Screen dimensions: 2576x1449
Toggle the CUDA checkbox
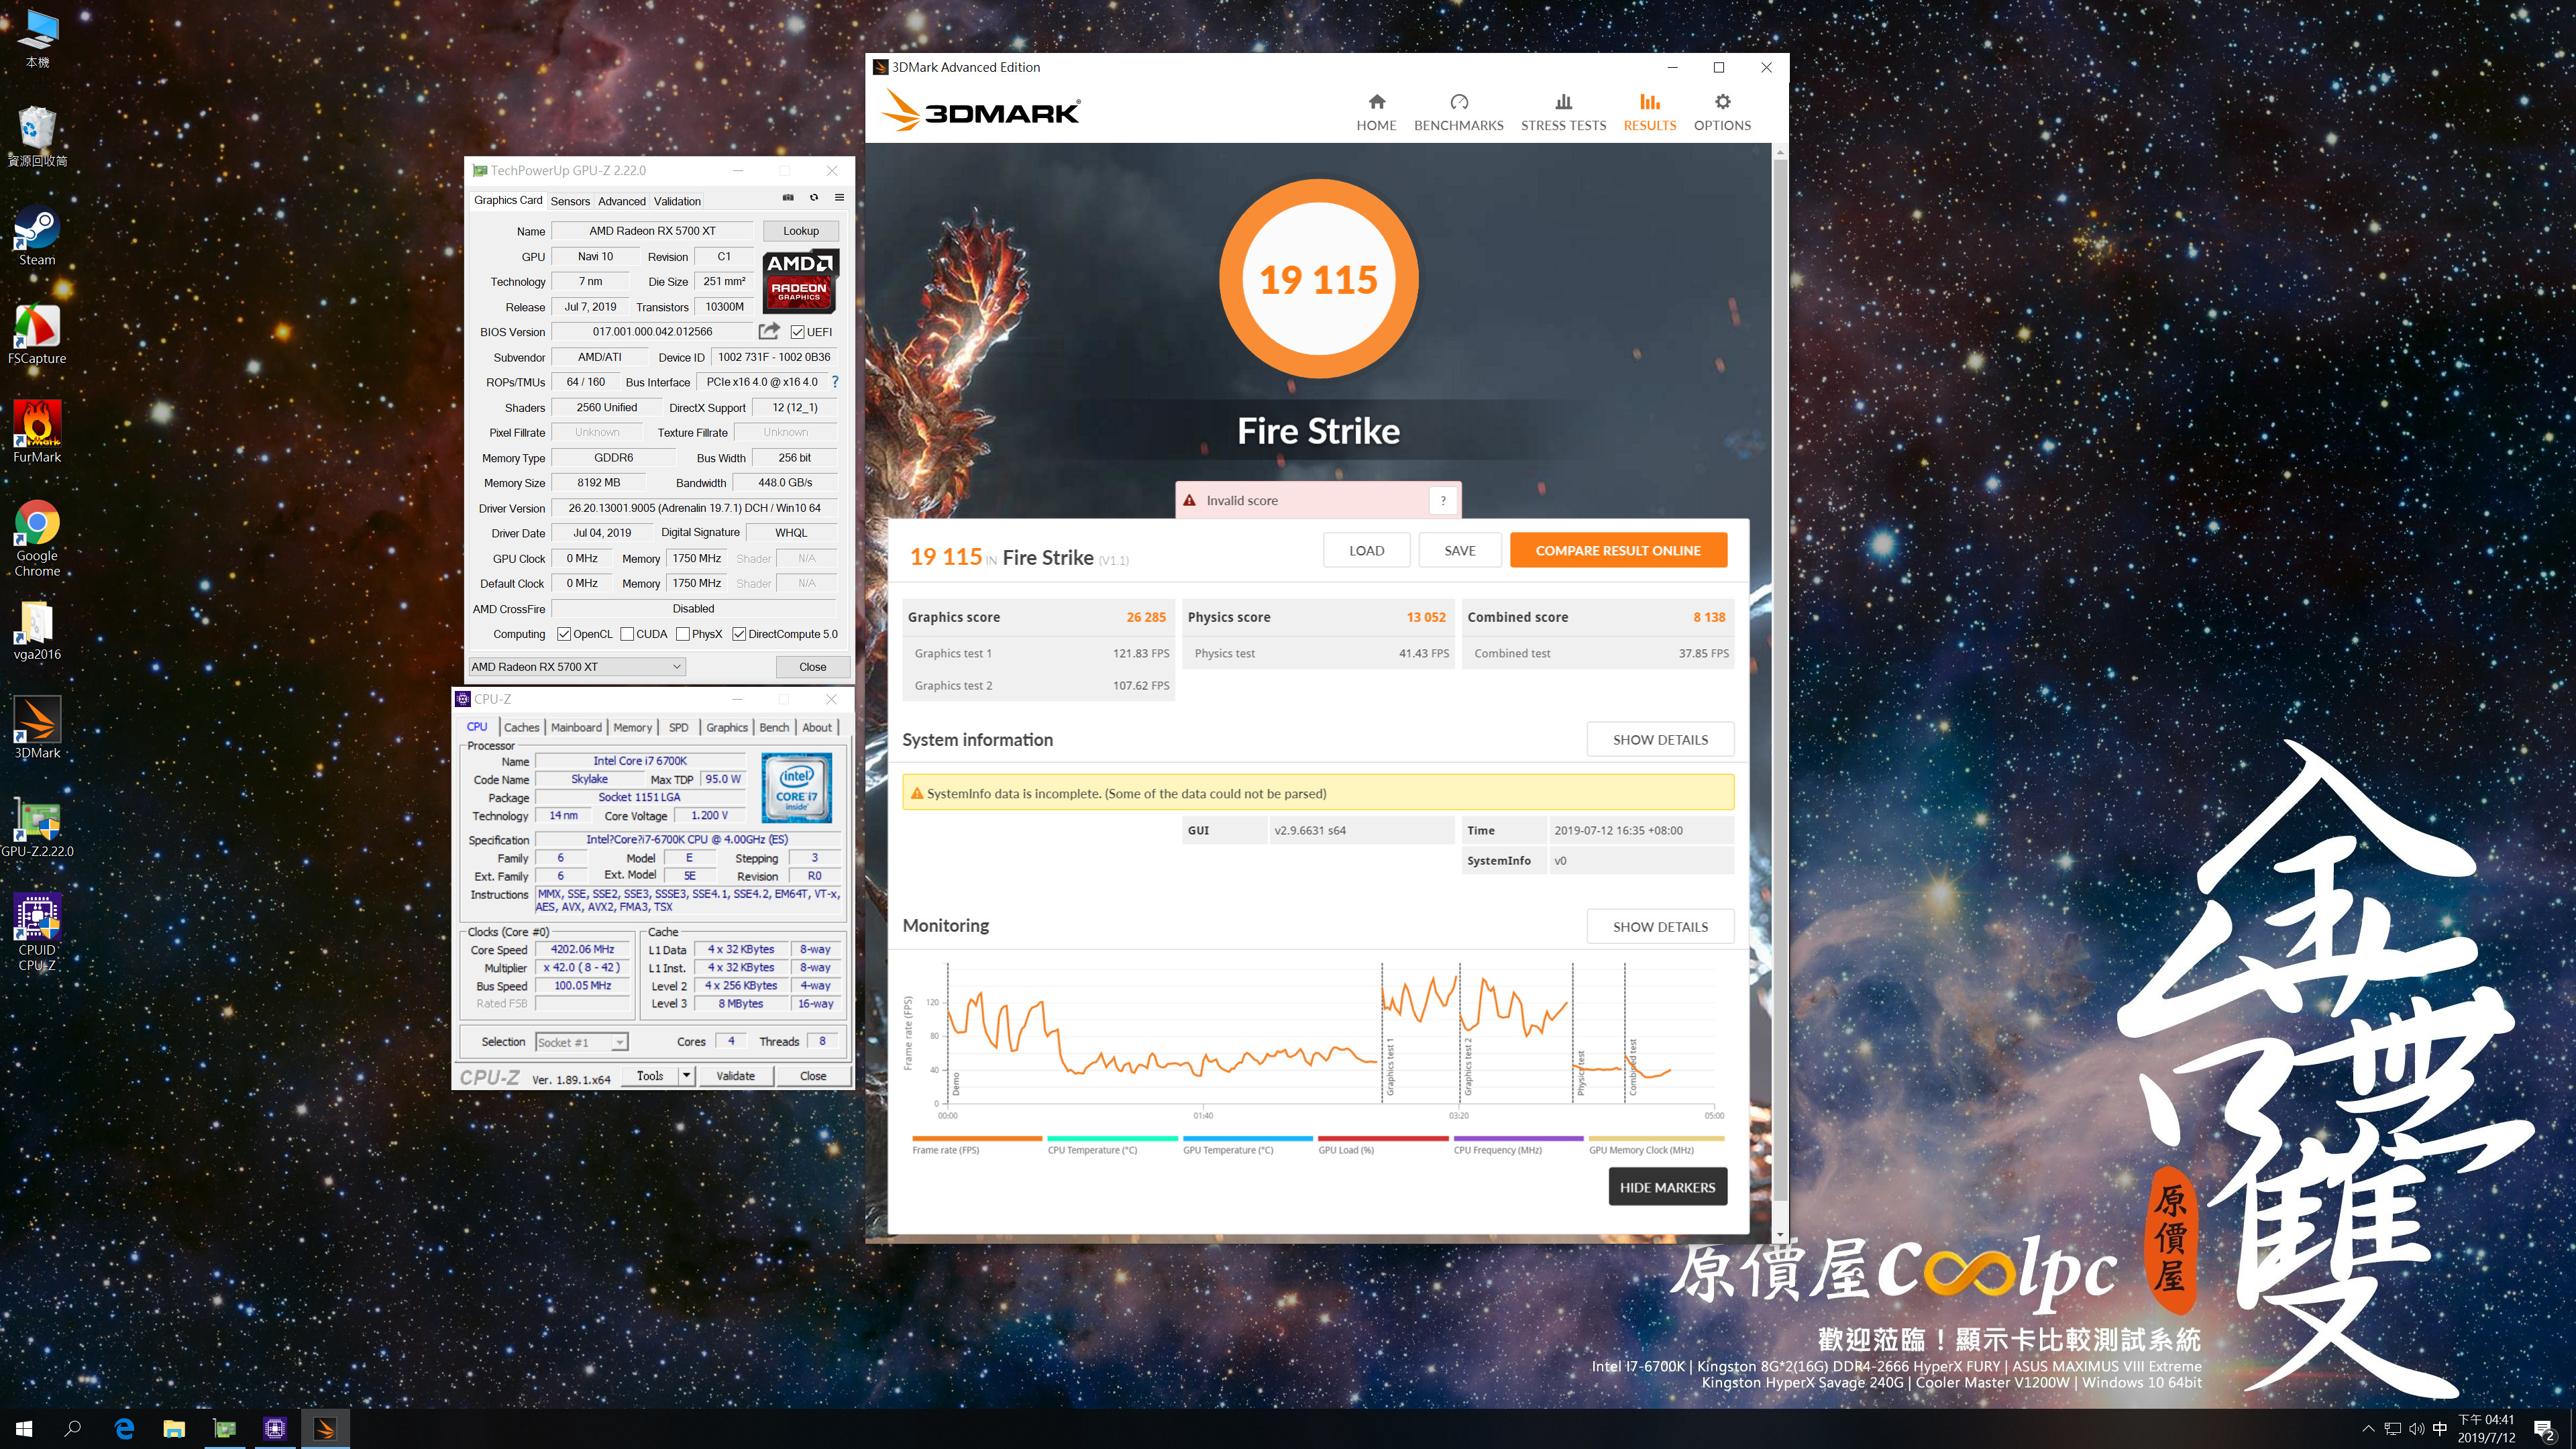(627, 634)
